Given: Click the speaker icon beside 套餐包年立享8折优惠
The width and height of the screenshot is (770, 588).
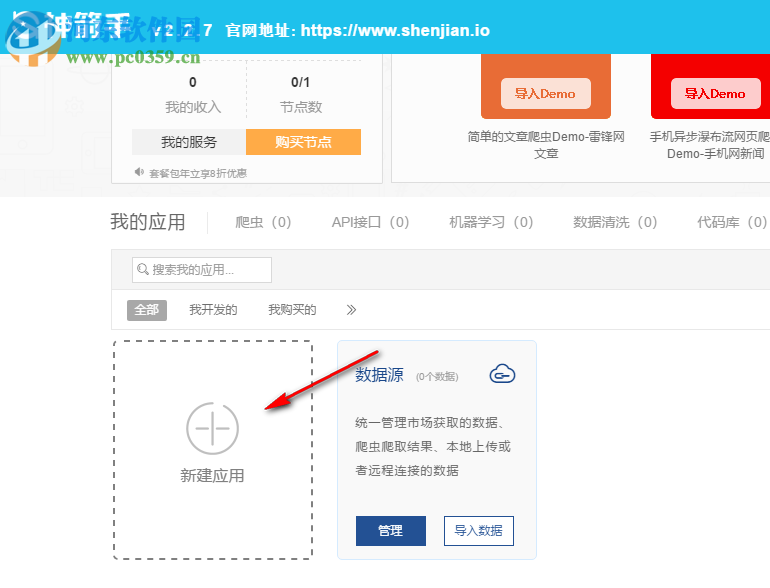Looking at the screenshot, I should pyautogui.click(x=139, y=172).
